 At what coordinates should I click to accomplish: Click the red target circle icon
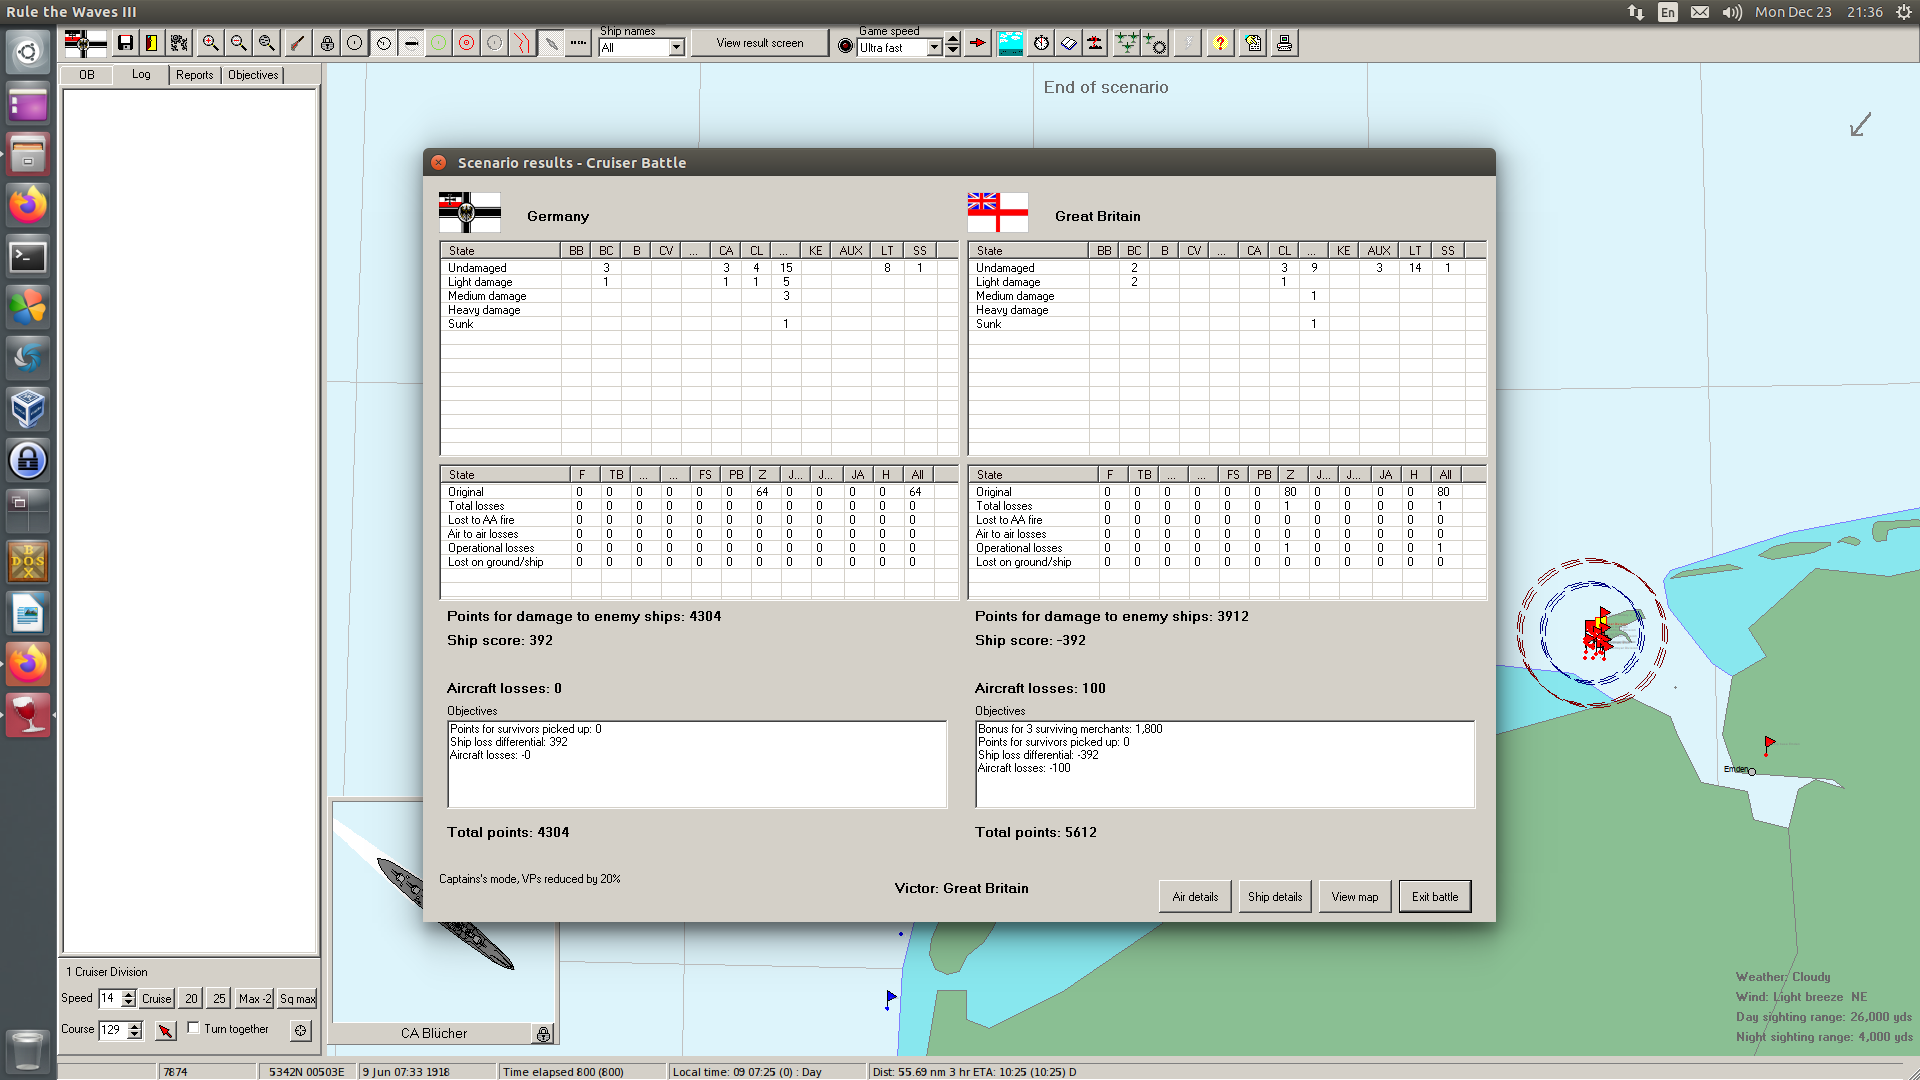pos(466,43)
